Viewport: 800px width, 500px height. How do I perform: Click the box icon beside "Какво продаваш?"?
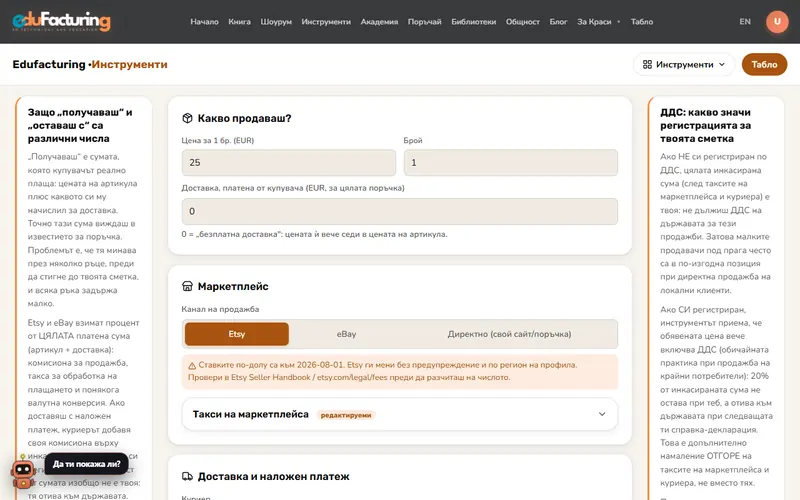click(187, 118)
